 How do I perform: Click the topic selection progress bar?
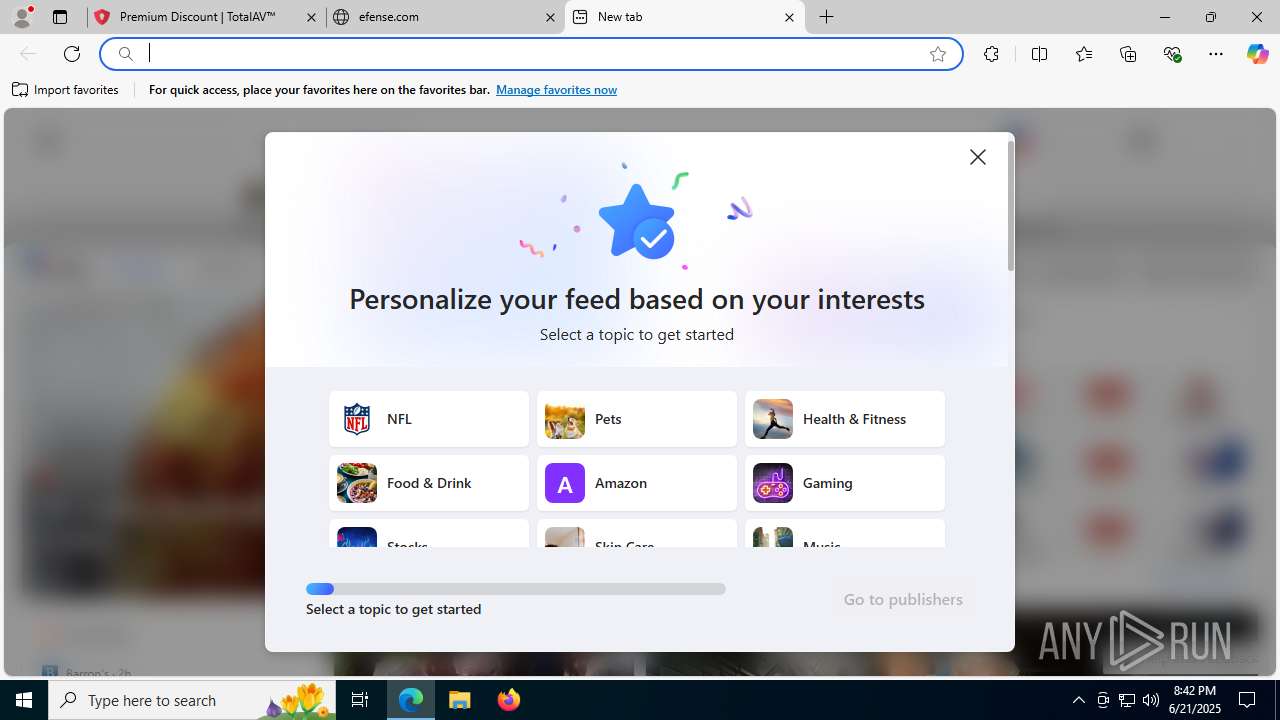pos(516,589)
